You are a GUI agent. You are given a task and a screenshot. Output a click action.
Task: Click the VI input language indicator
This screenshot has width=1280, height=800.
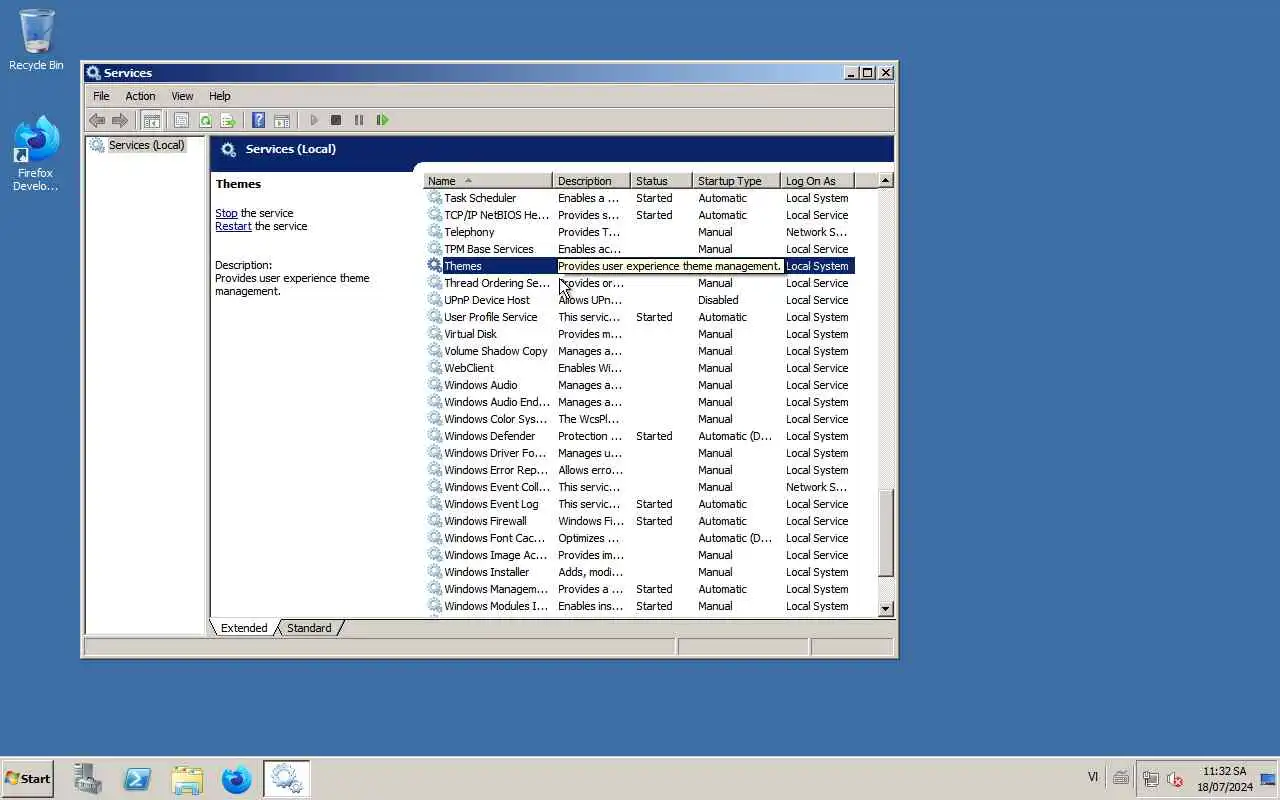[x=1092, y=777]
